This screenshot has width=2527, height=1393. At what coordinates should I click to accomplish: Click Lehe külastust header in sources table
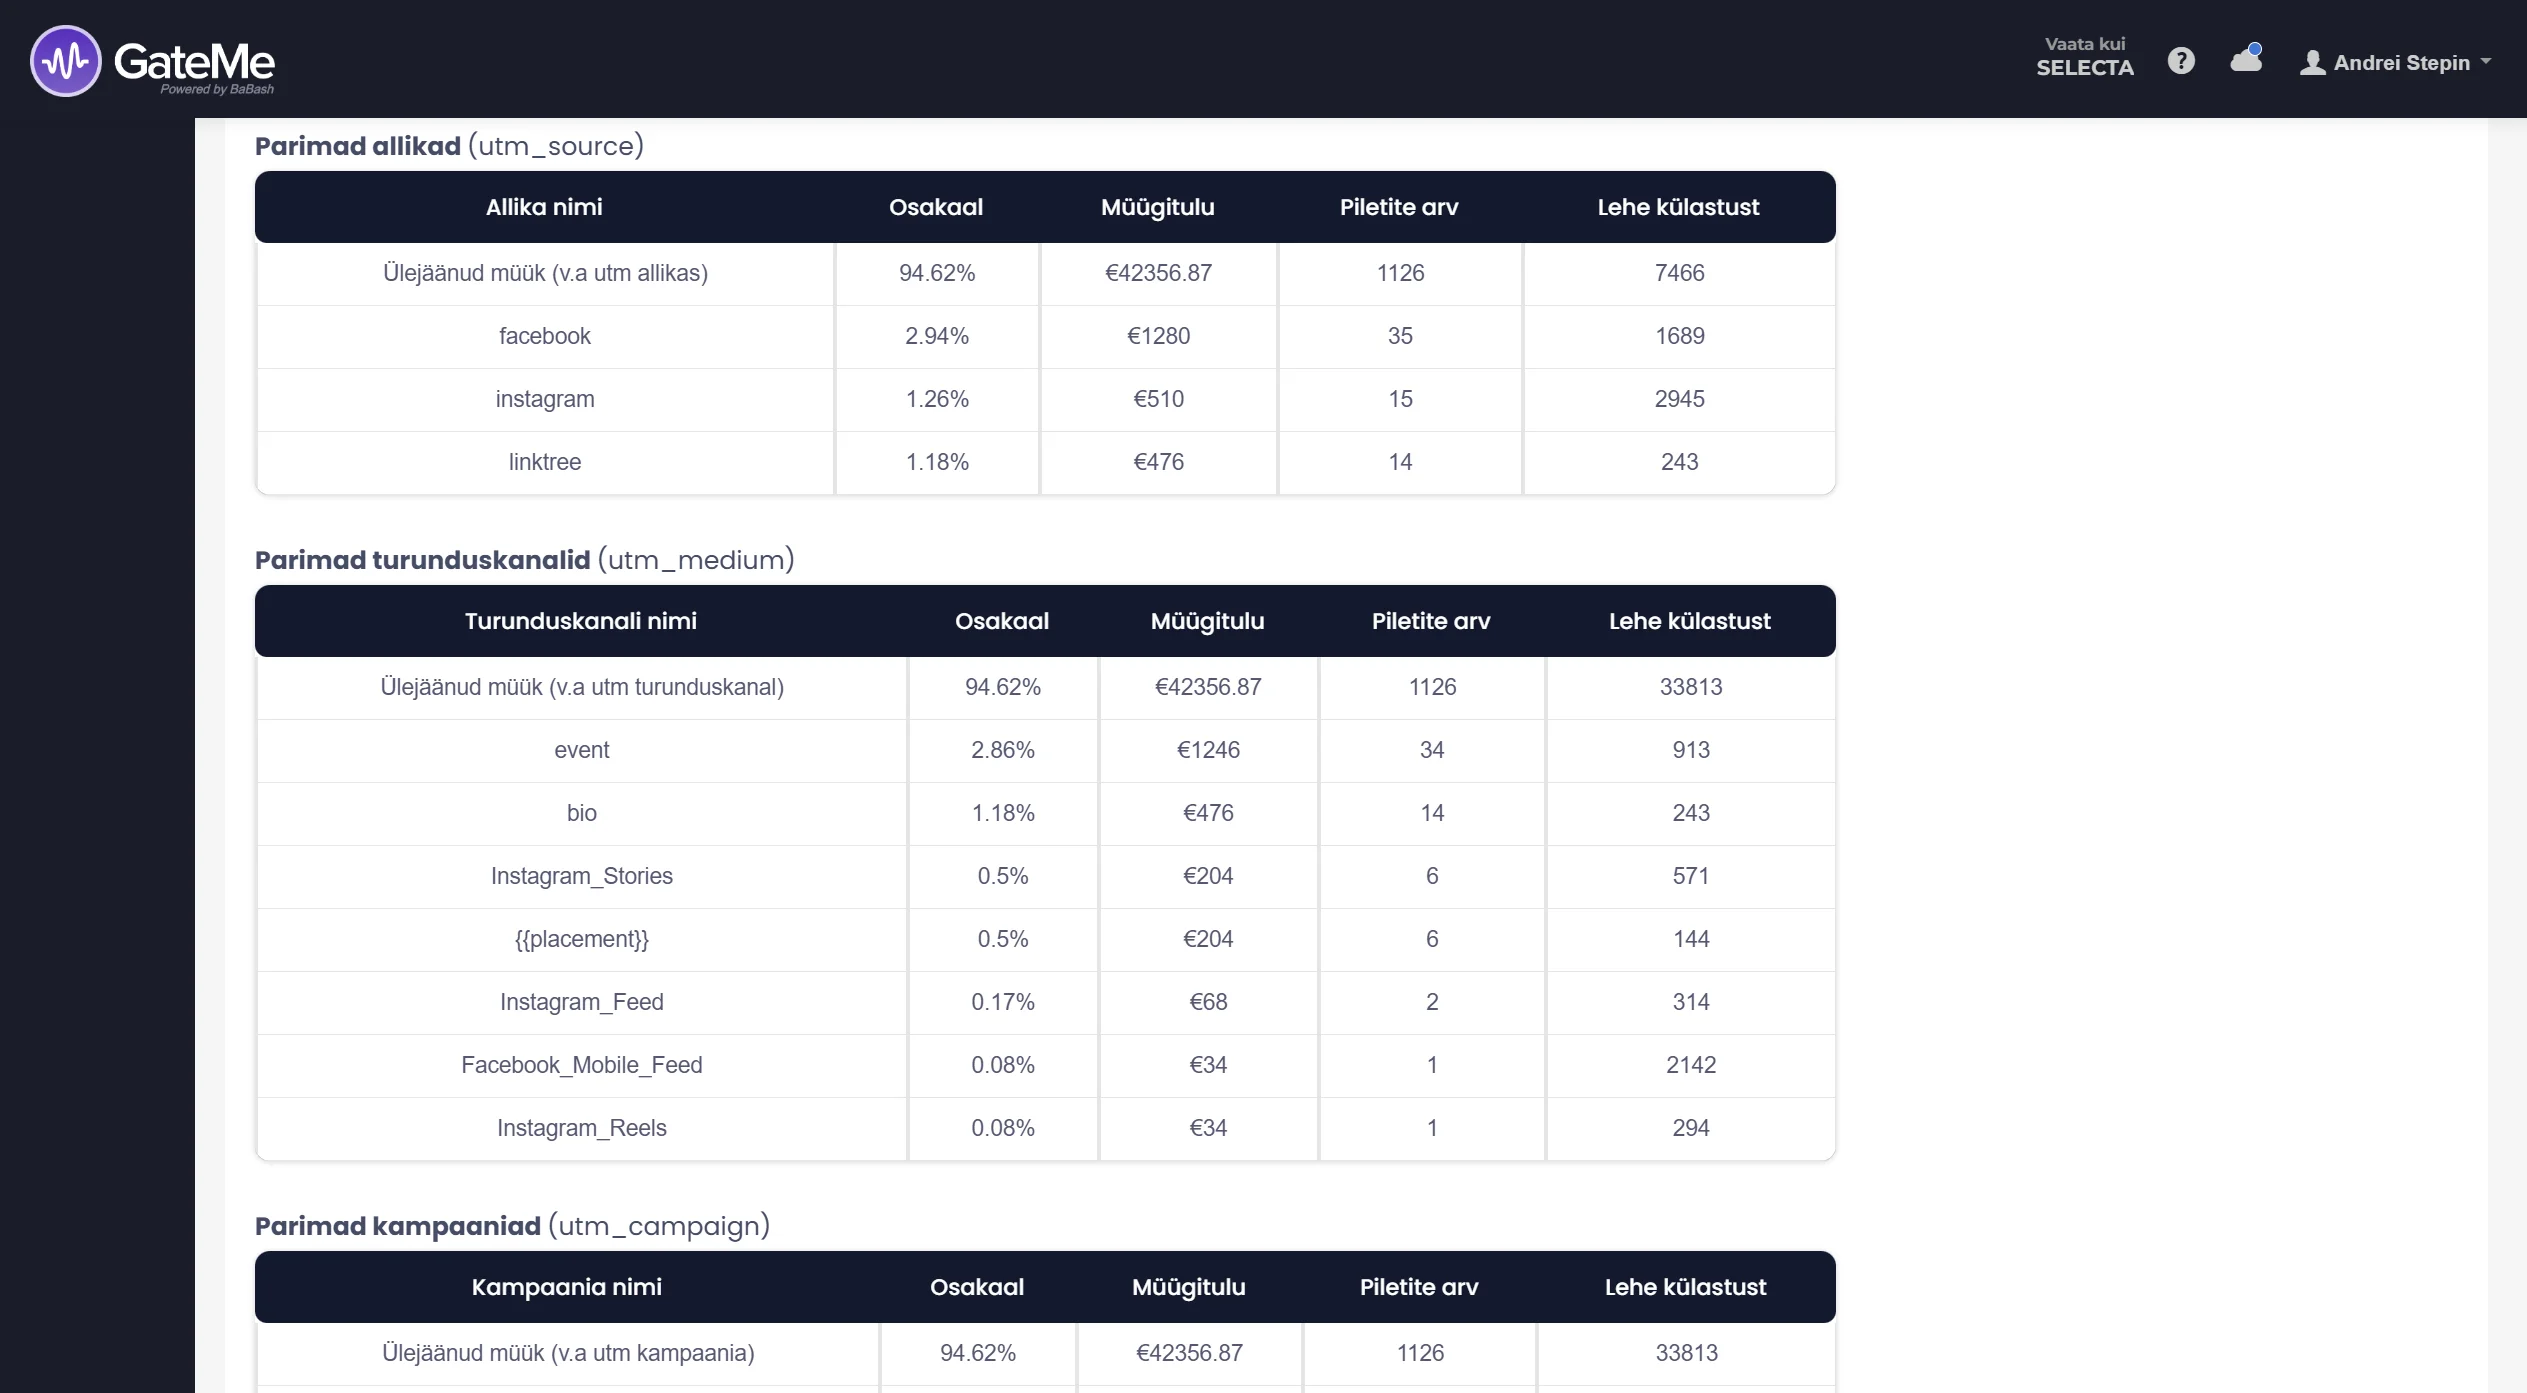[1678, 207]
